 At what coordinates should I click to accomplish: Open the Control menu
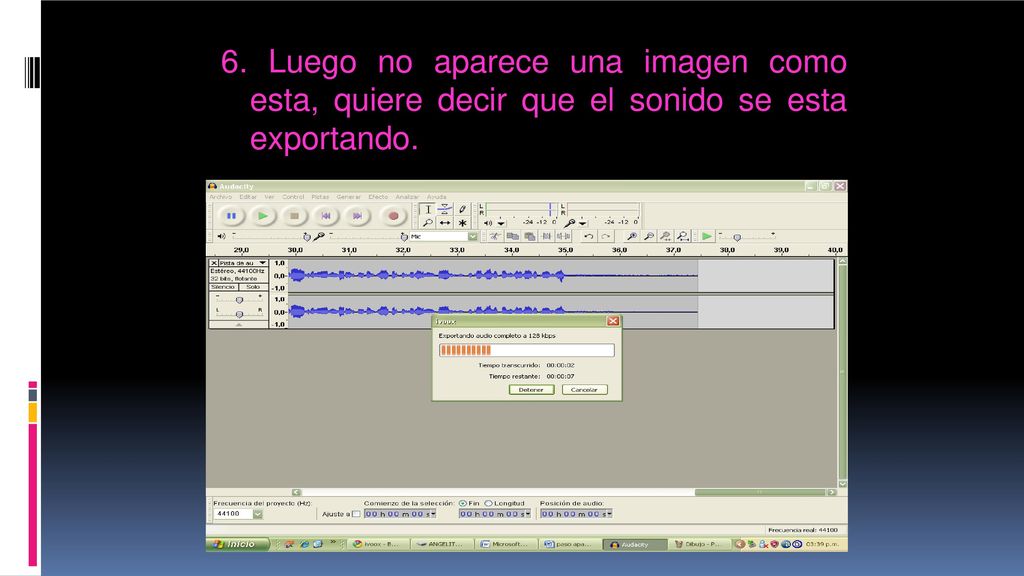tap(293, 197)
